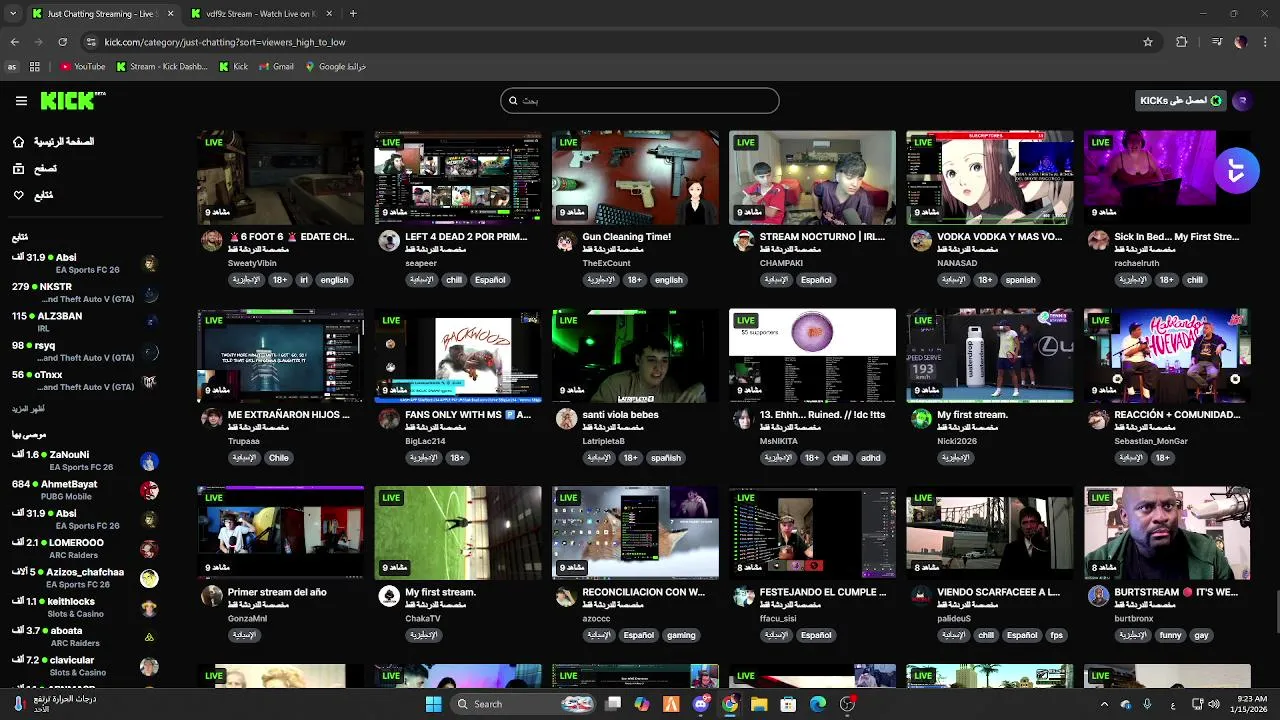Click TheExCount streamer avatar
1280x720 pixels.
[566, 240]
